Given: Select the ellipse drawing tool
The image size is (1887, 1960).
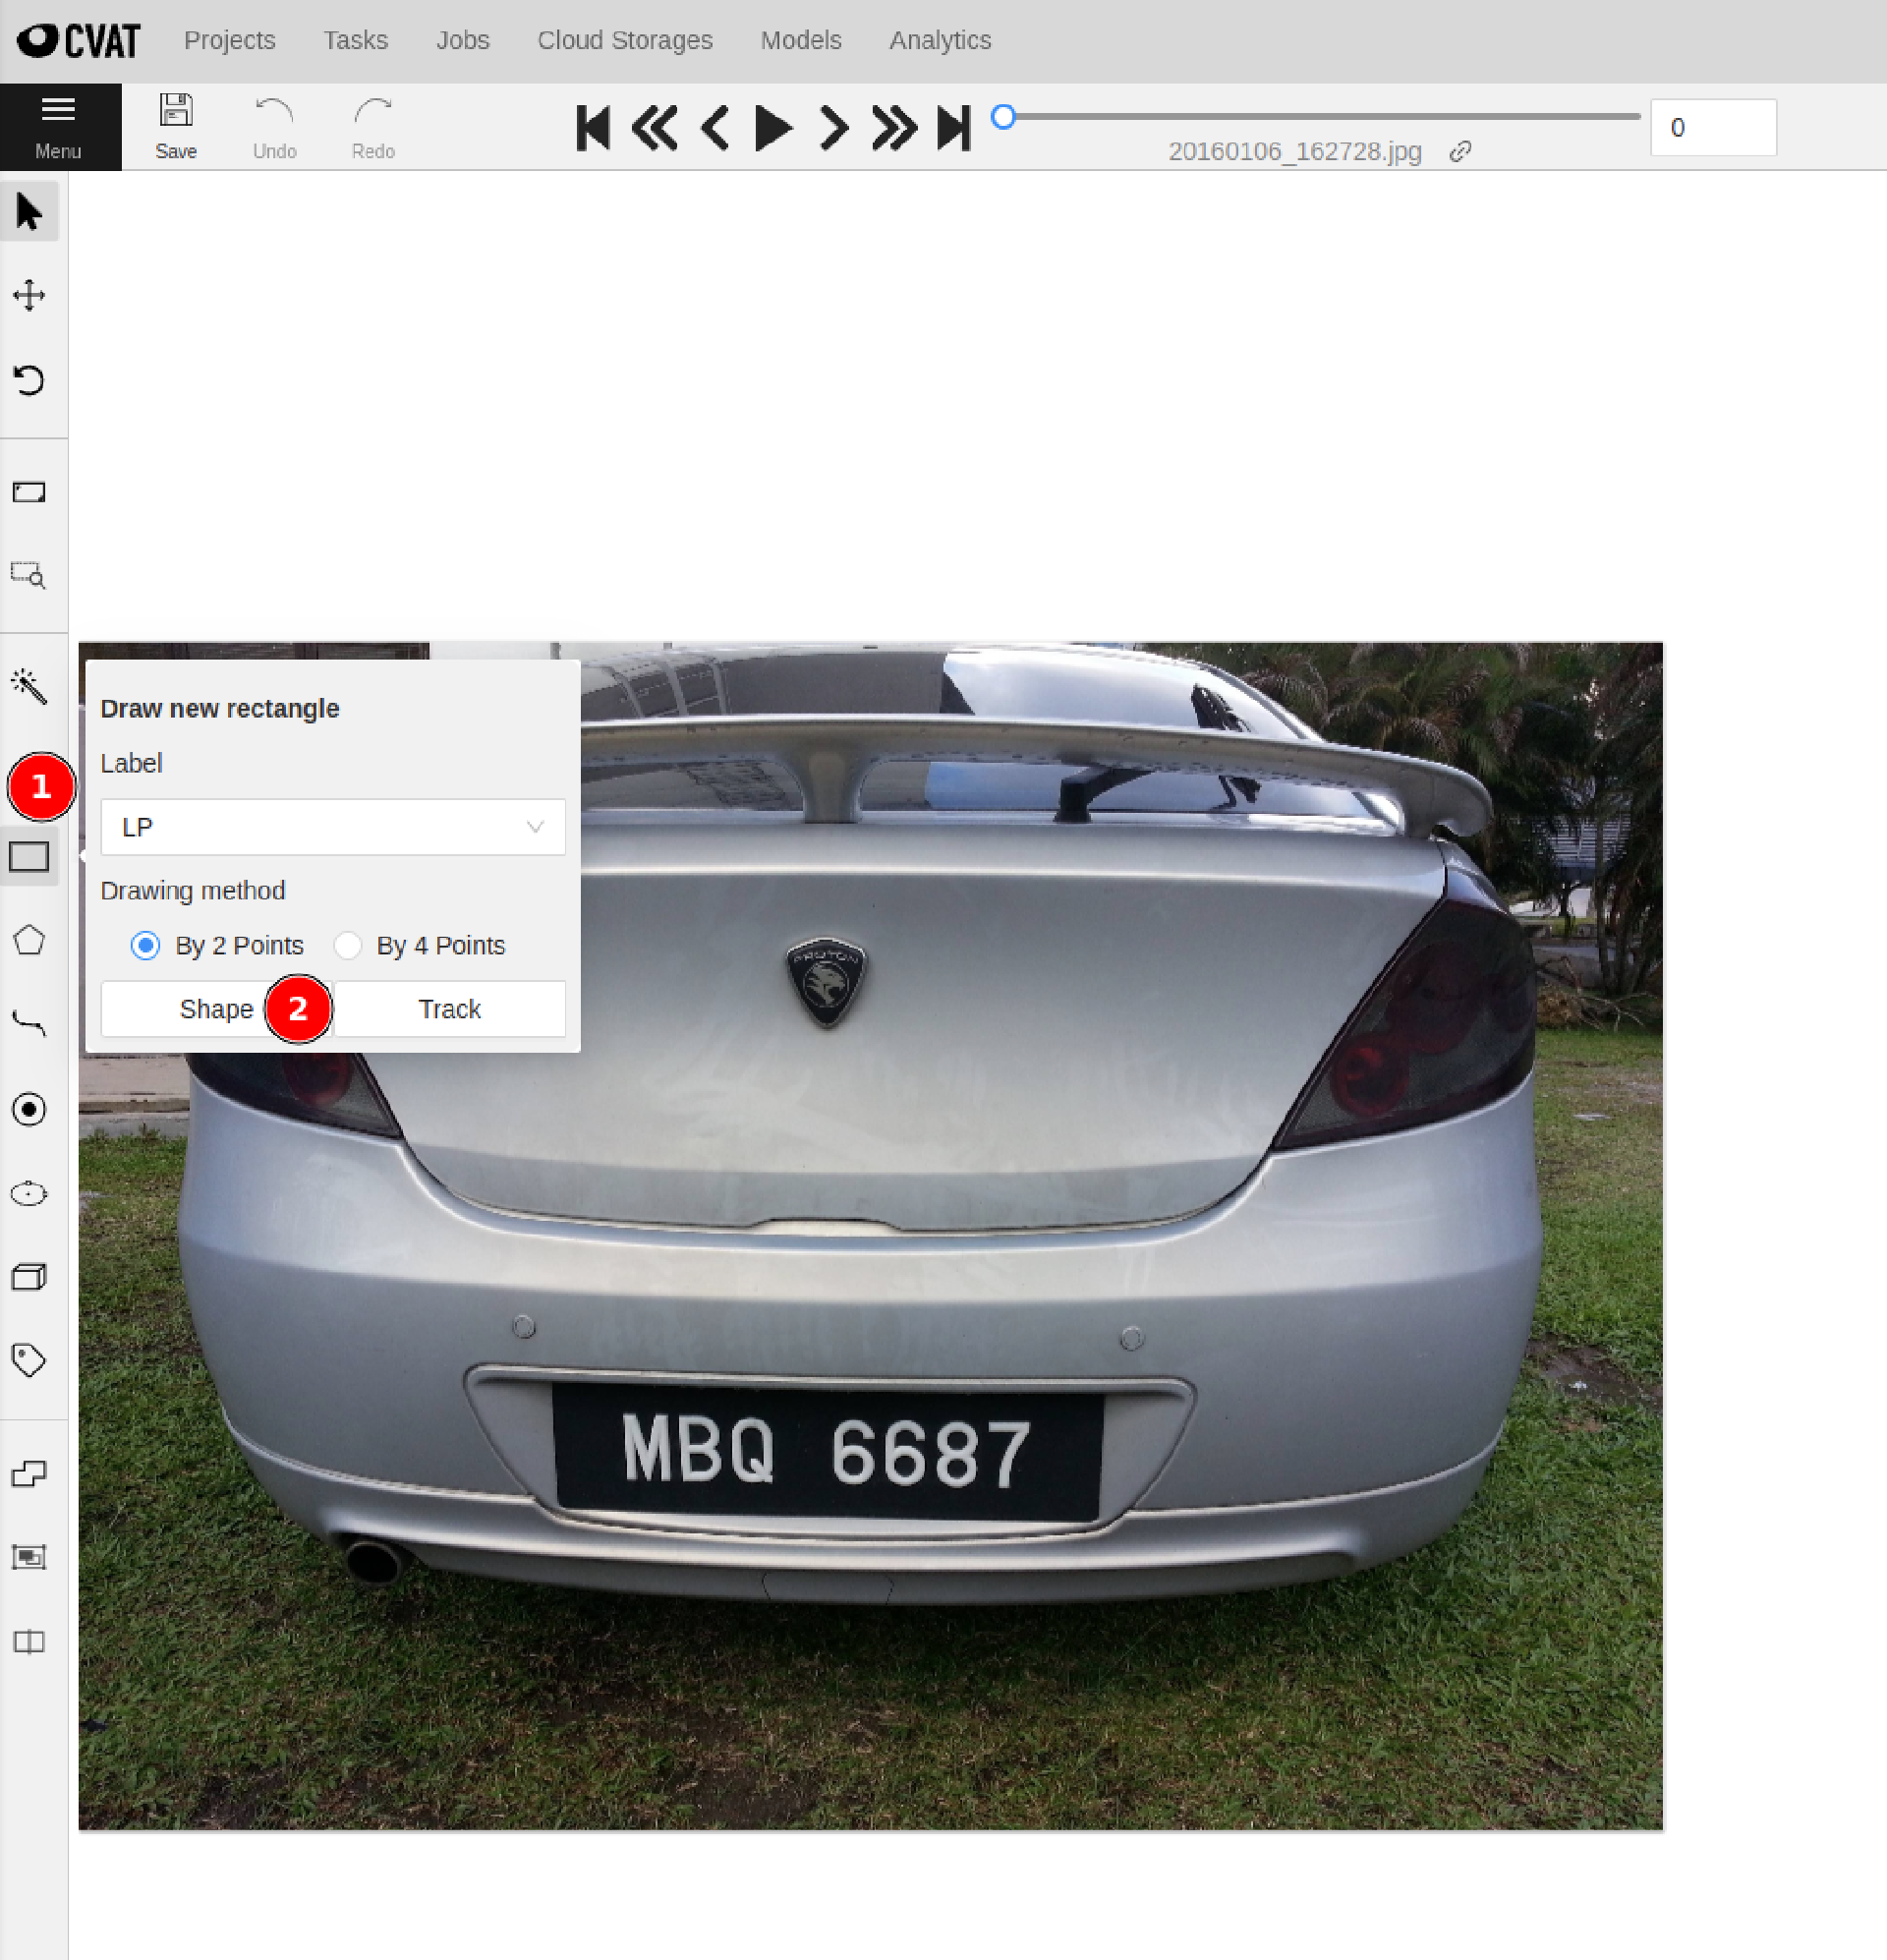Looking at the screenshot, I should coord(30,1192).
